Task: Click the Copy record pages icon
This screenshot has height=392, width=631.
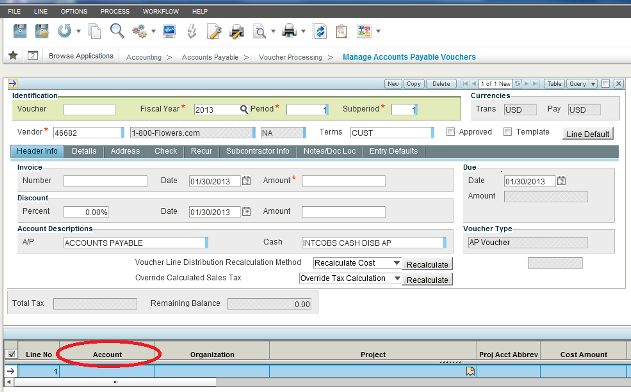Action: tap(95, 31)
